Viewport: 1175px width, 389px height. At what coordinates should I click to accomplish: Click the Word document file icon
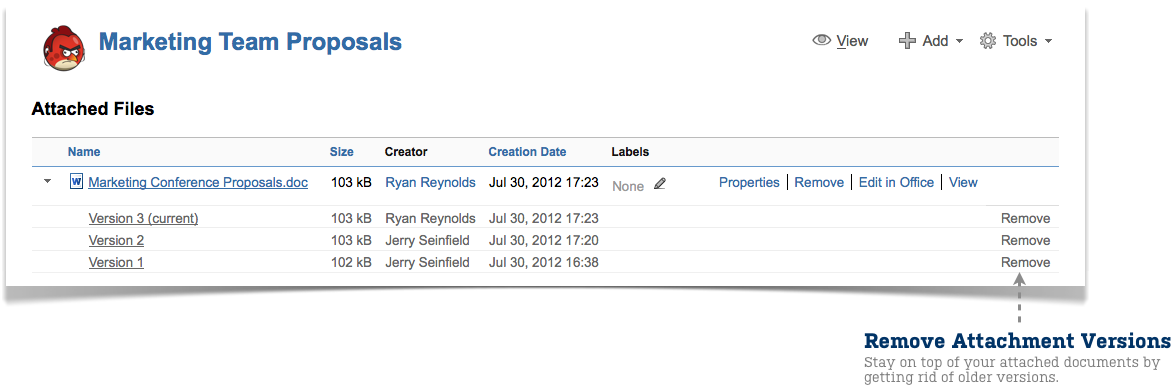(x=75, y=181)
